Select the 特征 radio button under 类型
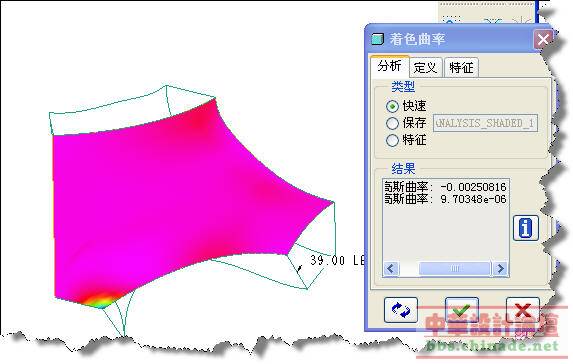The width and height of the screenshot is (573, 364). pyautogui.click(x=392, y=140)
